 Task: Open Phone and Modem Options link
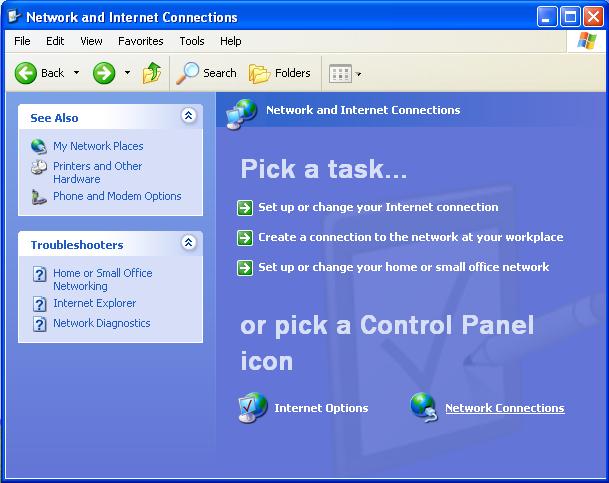click(117, 196)
